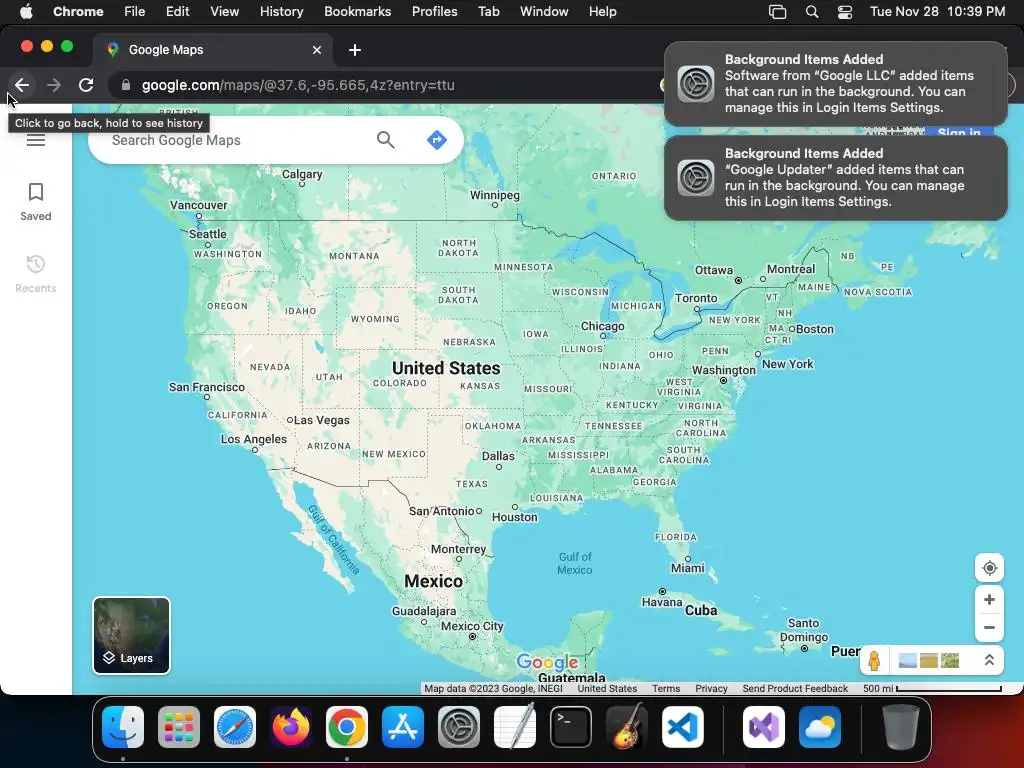
Task: Click the Street View pegman icon
Action: pyautogui.click(x=874, y=661)
